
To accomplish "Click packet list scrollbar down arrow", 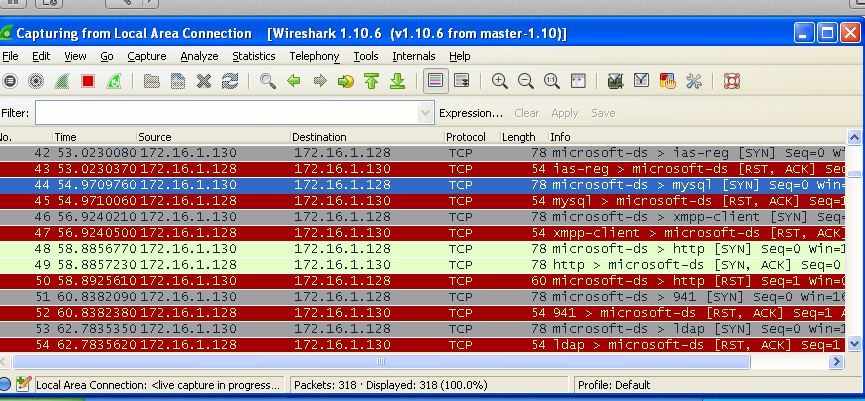I will point(854,344).
